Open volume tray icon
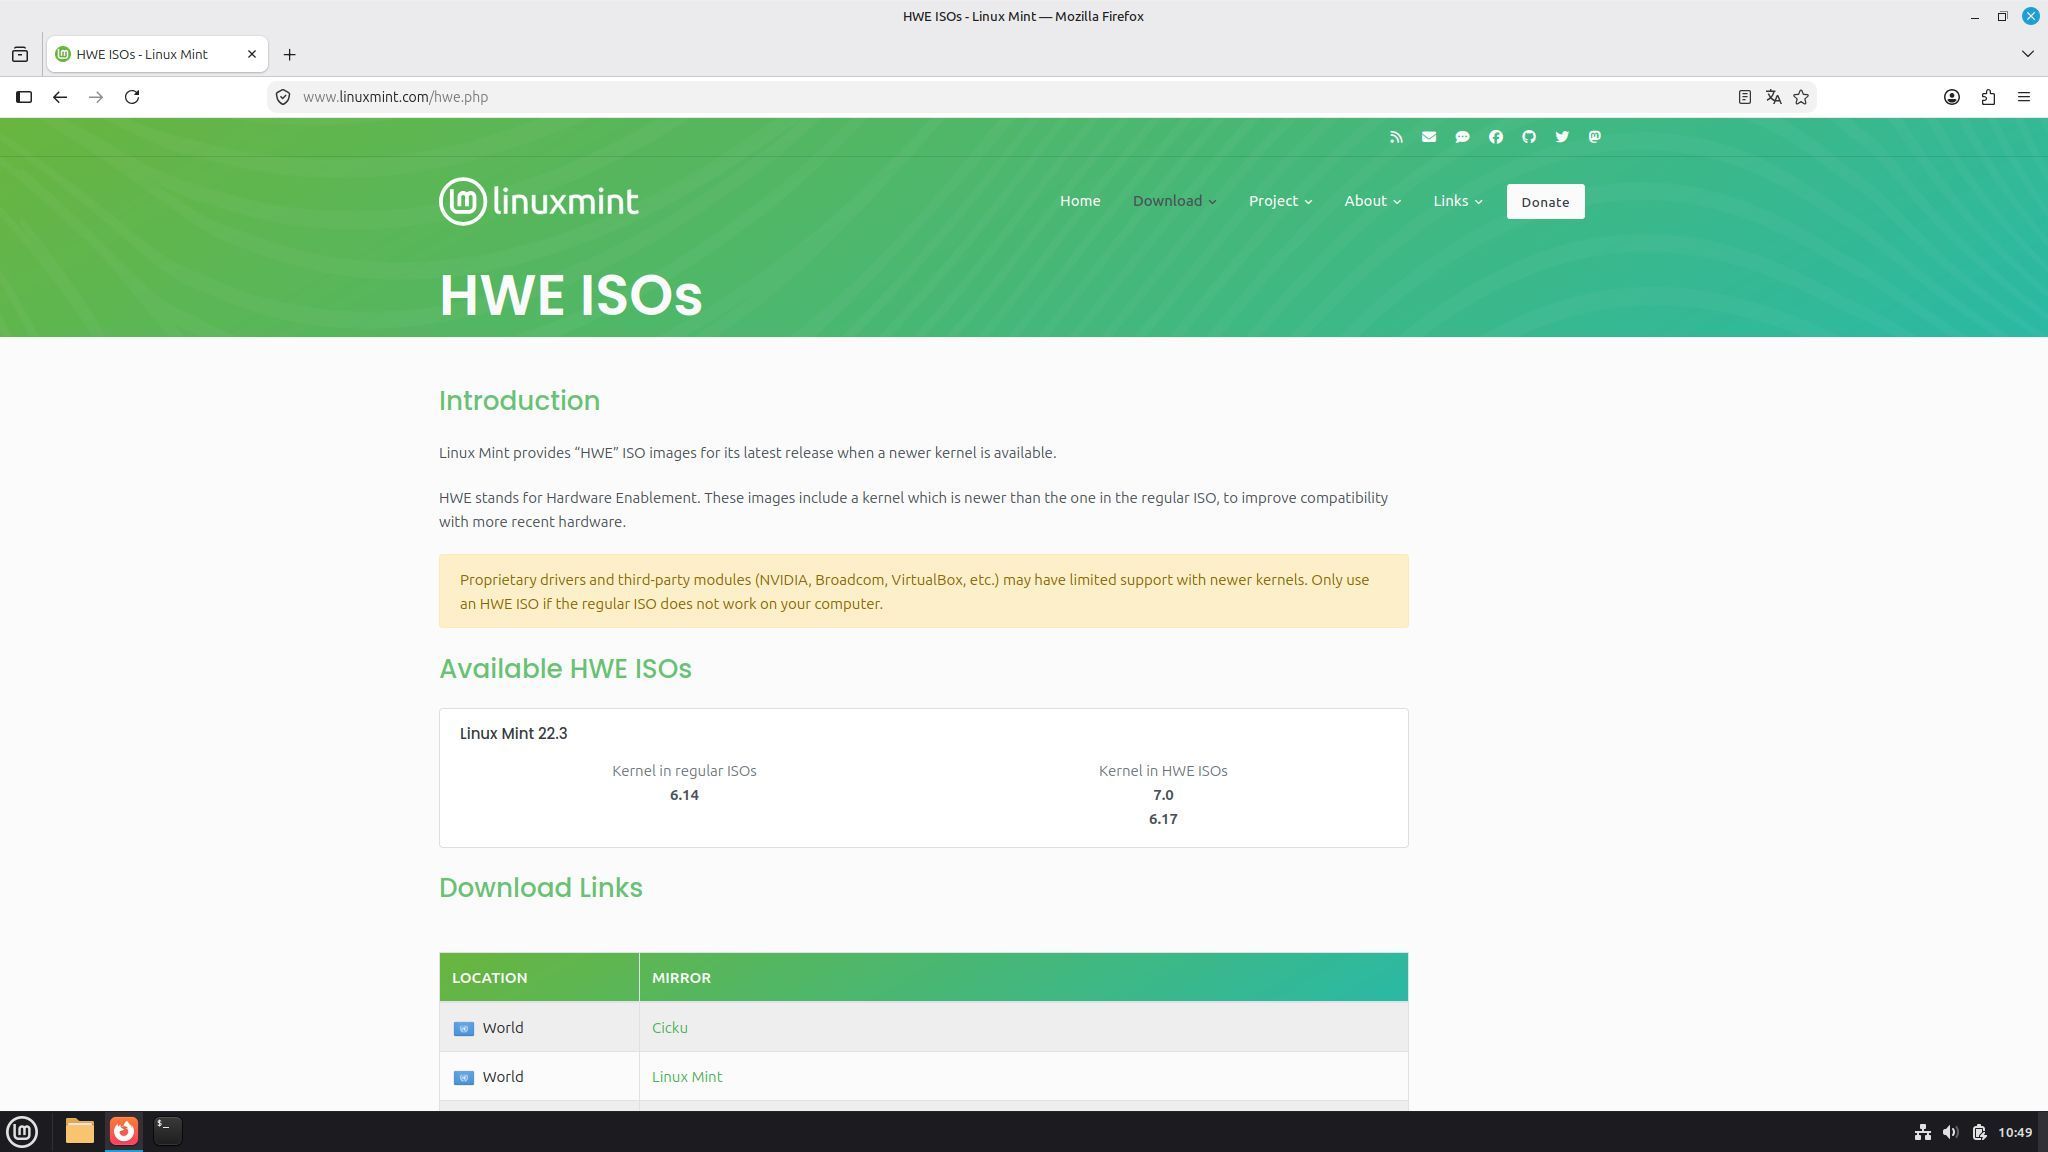The height and width of the screenshot is (1152, 2048). click(1950, 1132)
